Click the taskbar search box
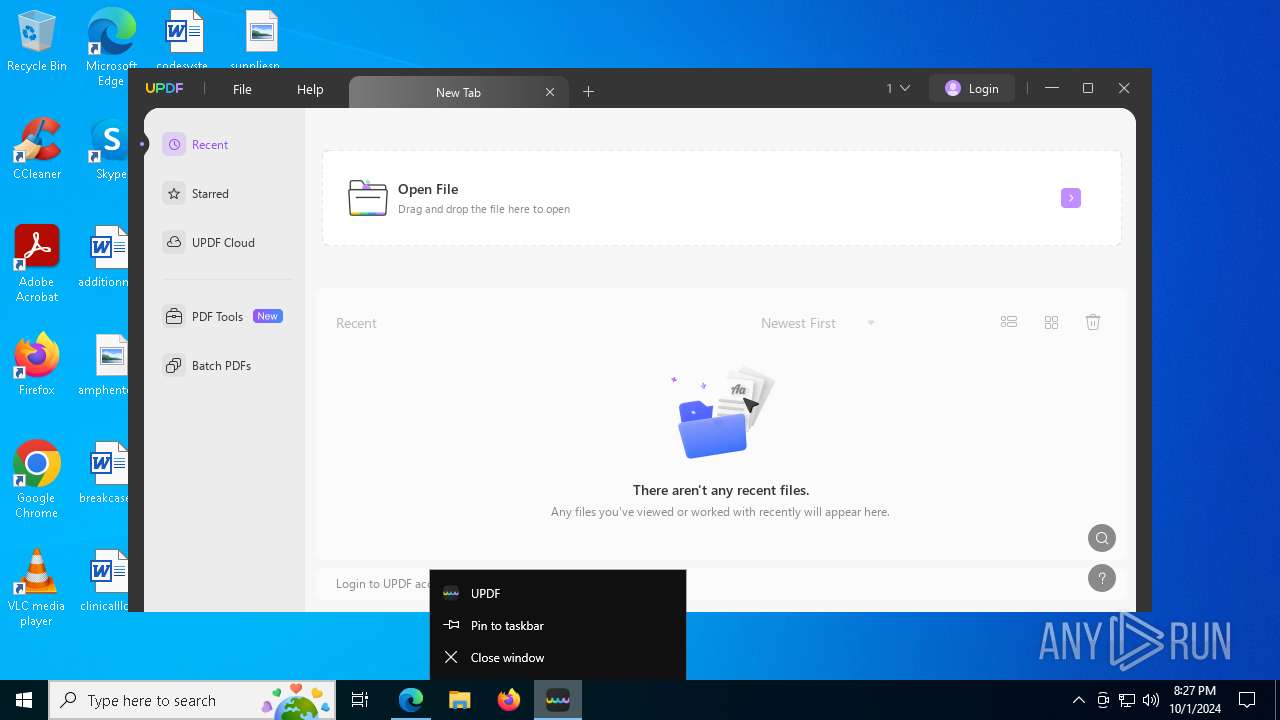 point(194,700)
